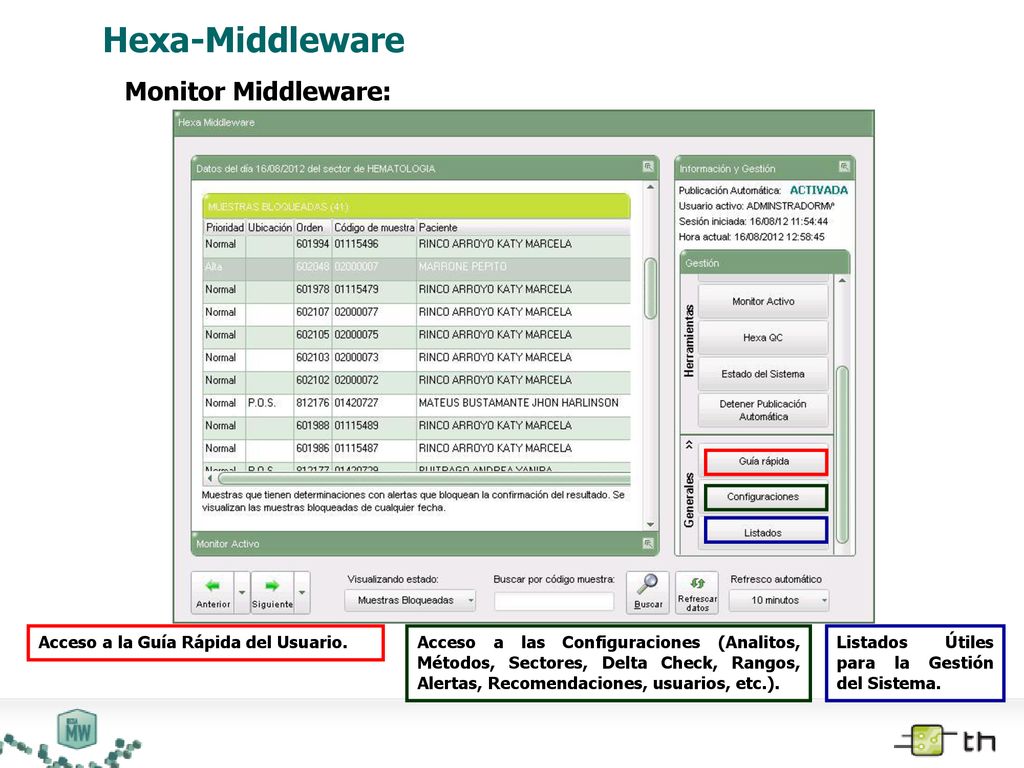
Task: Click the ACTIVADA publication status text
Action: coord(818,190)
